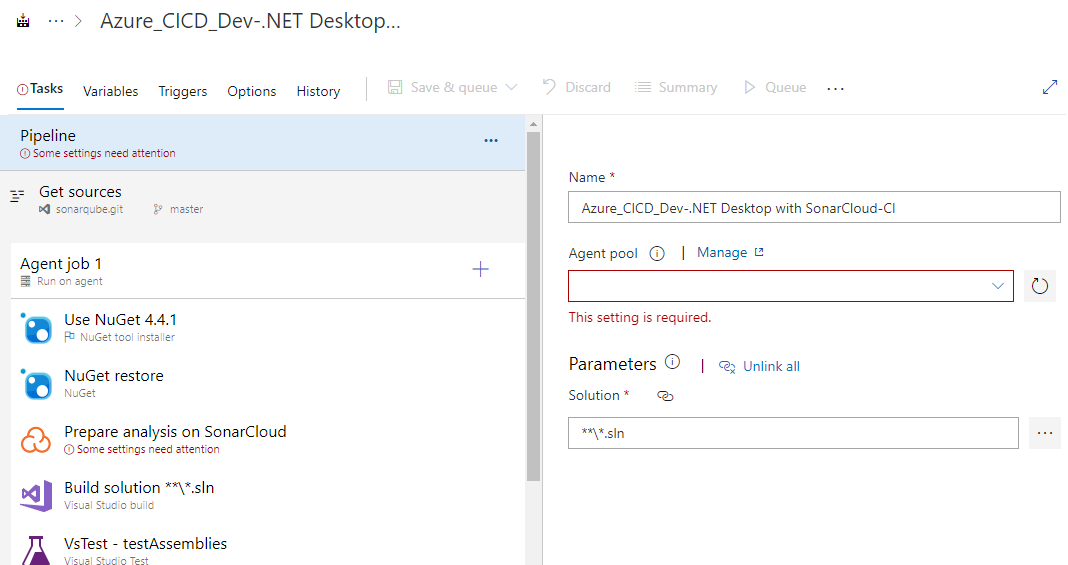Click Save & queue button
The height and width of the screenshot is (565, 1068).
(x=443, y=87)
